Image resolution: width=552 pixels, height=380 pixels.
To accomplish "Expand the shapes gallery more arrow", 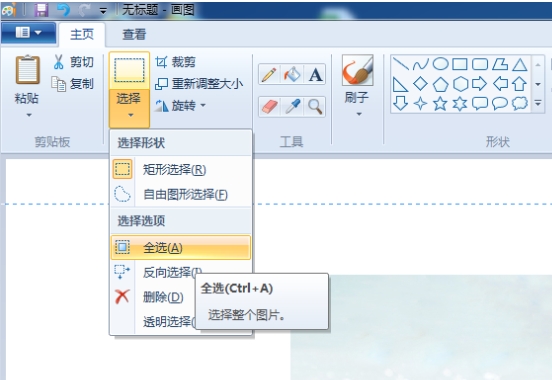I will tap(538, 104).
